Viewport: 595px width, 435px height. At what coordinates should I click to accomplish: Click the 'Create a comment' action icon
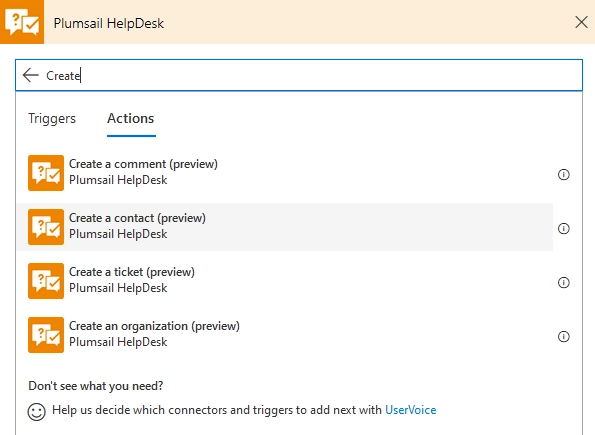click(46, 173)
